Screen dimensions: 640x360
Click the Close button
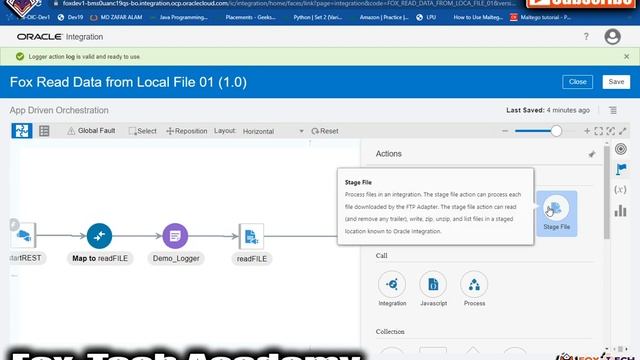[577, 82]
